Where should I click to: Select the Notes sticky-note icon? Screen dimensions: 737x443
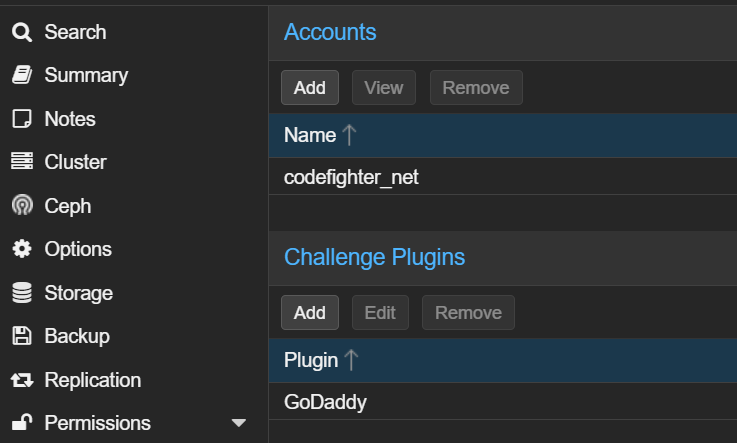click(22, 119)
